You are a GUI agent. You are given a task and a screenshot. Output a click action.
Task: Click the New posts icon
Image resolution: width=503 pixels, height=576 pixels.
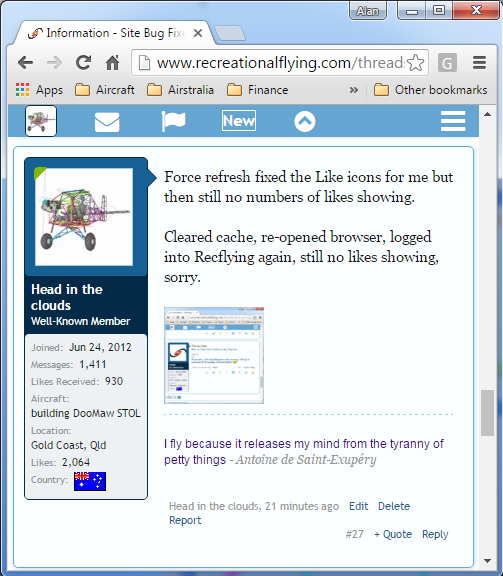click(239, 120)
